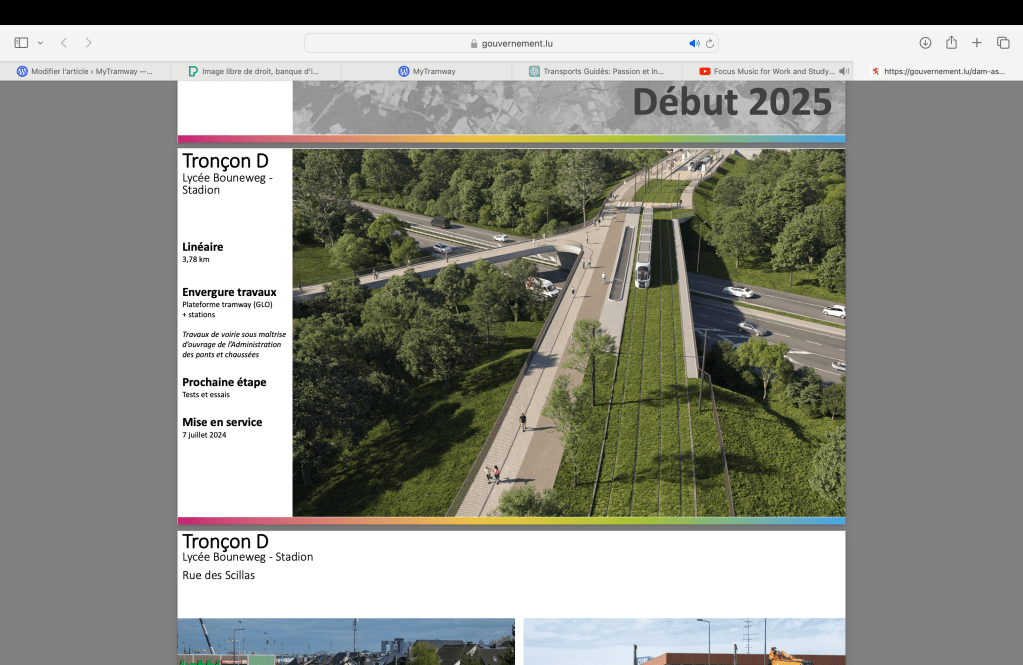Go forward using the right arrow
The width and height of the screenshot is (1023, 665).
click(89, 43)
